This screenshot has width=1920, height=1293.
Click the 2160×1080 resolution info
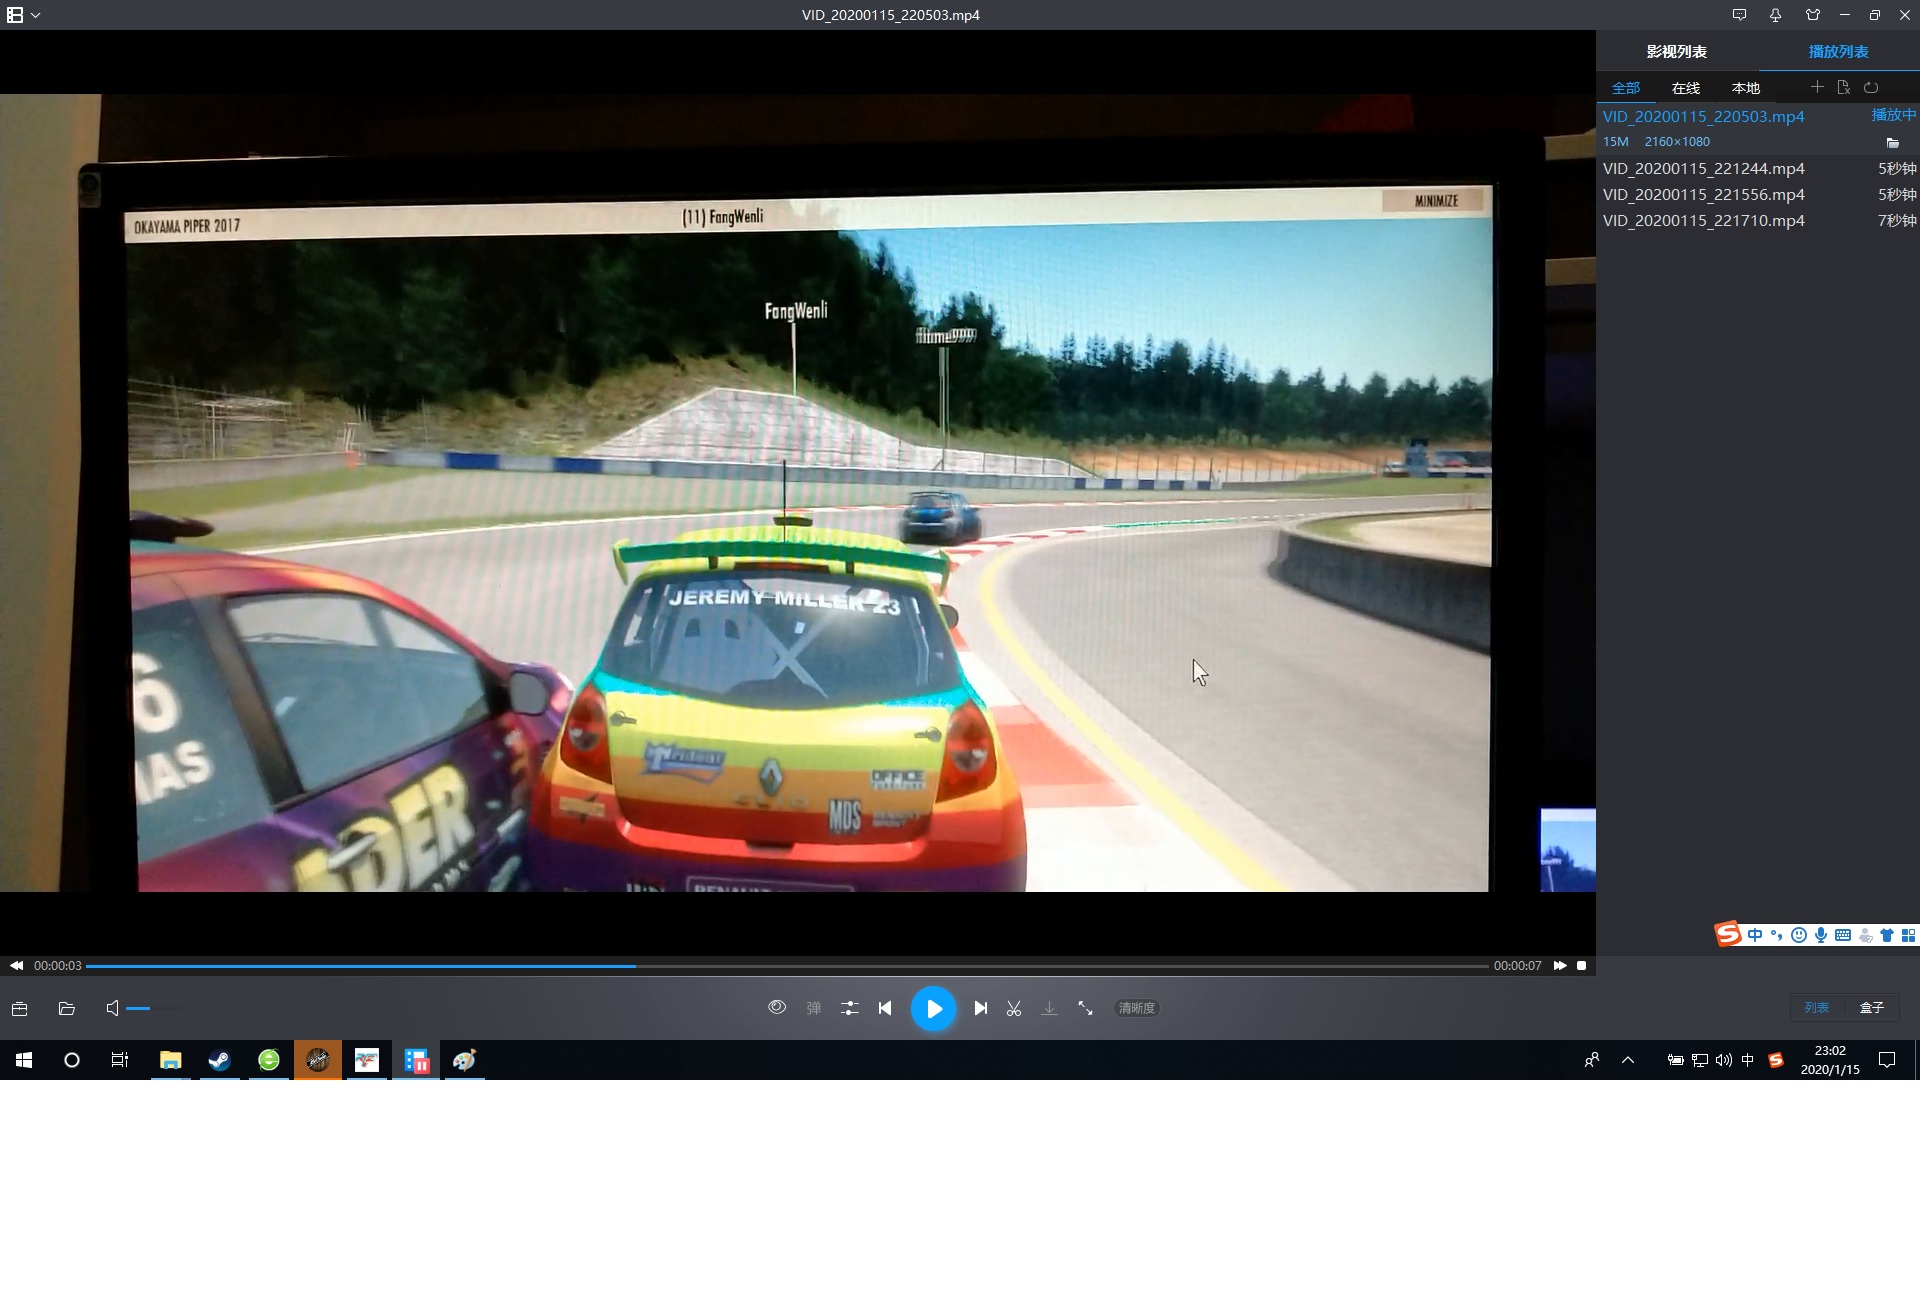[1677, 142]
